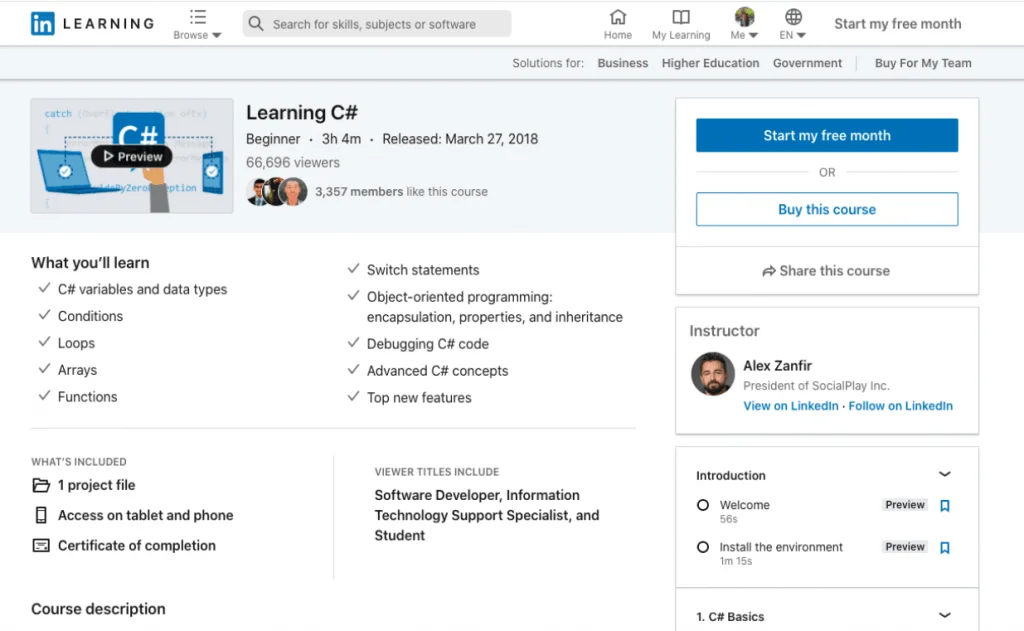Bookmark the Install the environment video
Screen dimensions: 1024x631
[x=945, y=548]
